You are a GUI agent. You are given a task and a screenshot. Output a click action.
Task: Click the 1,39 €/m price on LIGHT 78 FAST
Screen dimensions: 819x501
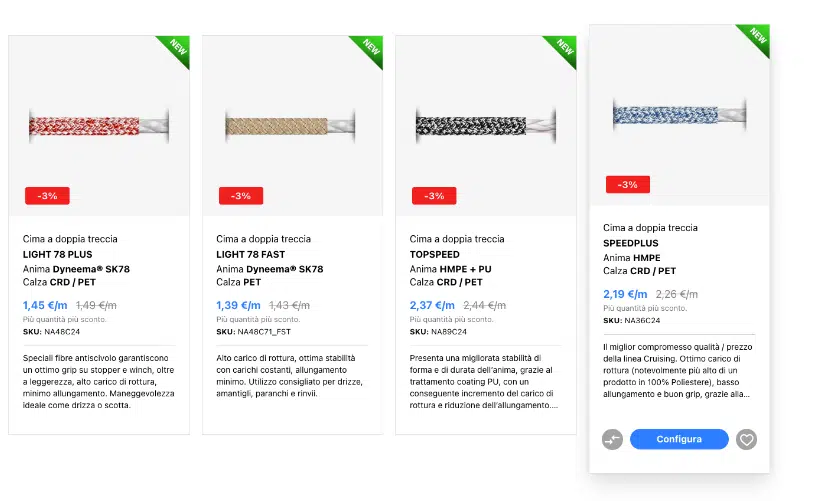coord(238,305)
